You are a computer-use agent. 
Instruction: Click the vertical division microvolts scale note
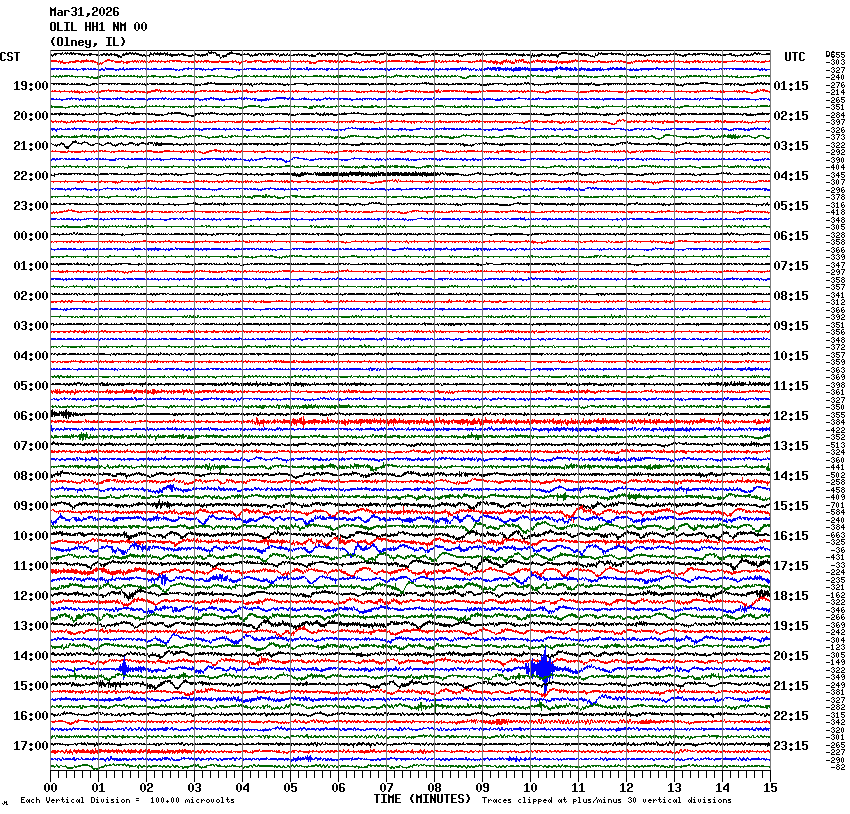[x=128, y=801]
